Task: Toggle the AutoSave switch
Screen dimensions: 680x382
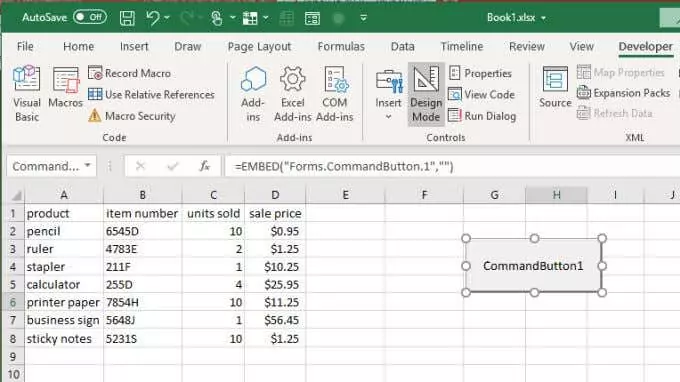Action: point(90,17)
